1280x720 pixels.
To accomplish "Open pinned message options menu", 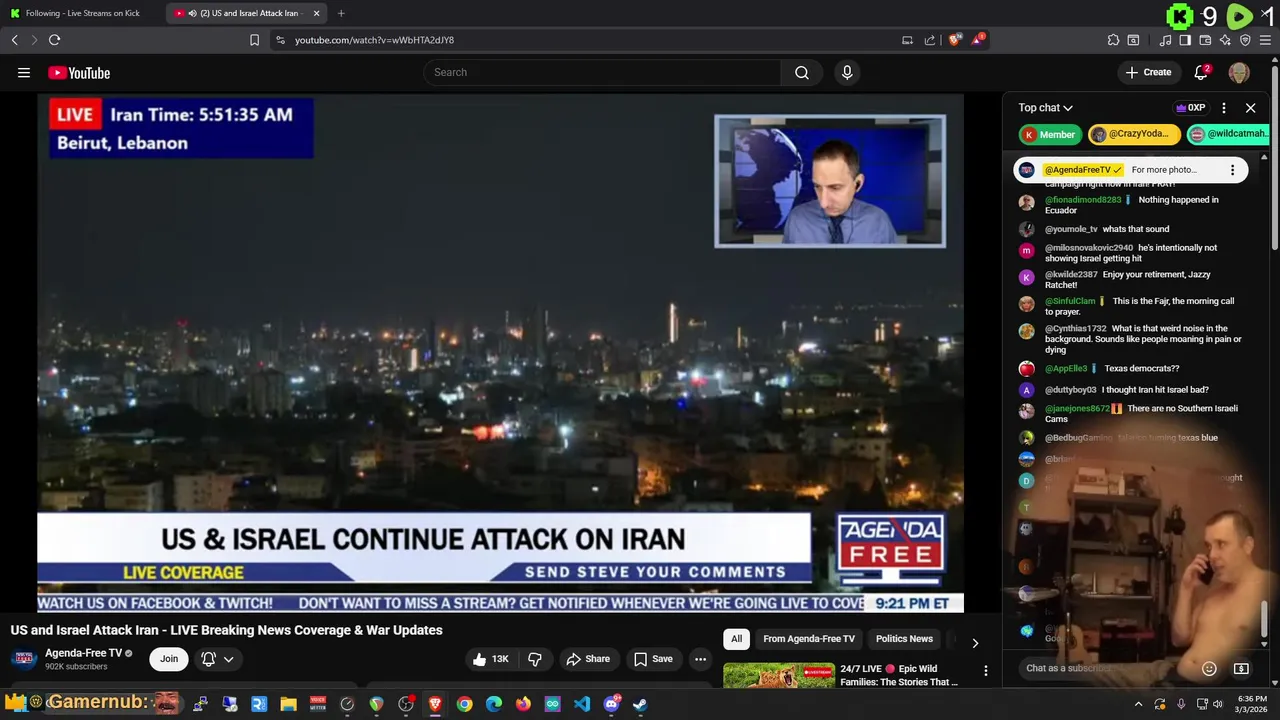I will click(x=1232, y=170).
